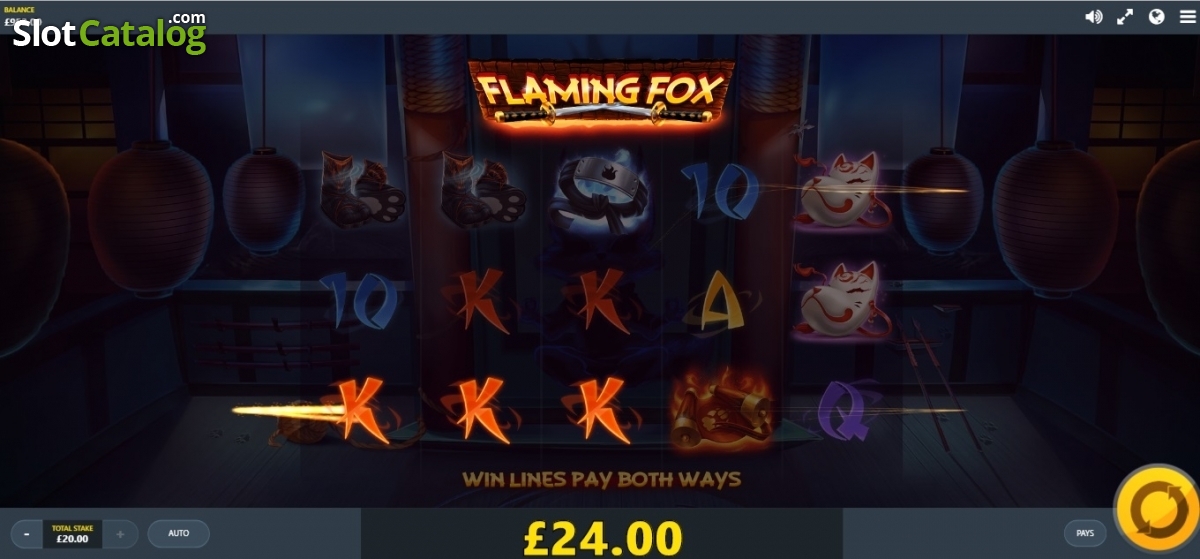This screenshot has width=1200, height=559.
Task: Toggle fullscreen with the expand arrows icon
Action: click(1125, 17)
